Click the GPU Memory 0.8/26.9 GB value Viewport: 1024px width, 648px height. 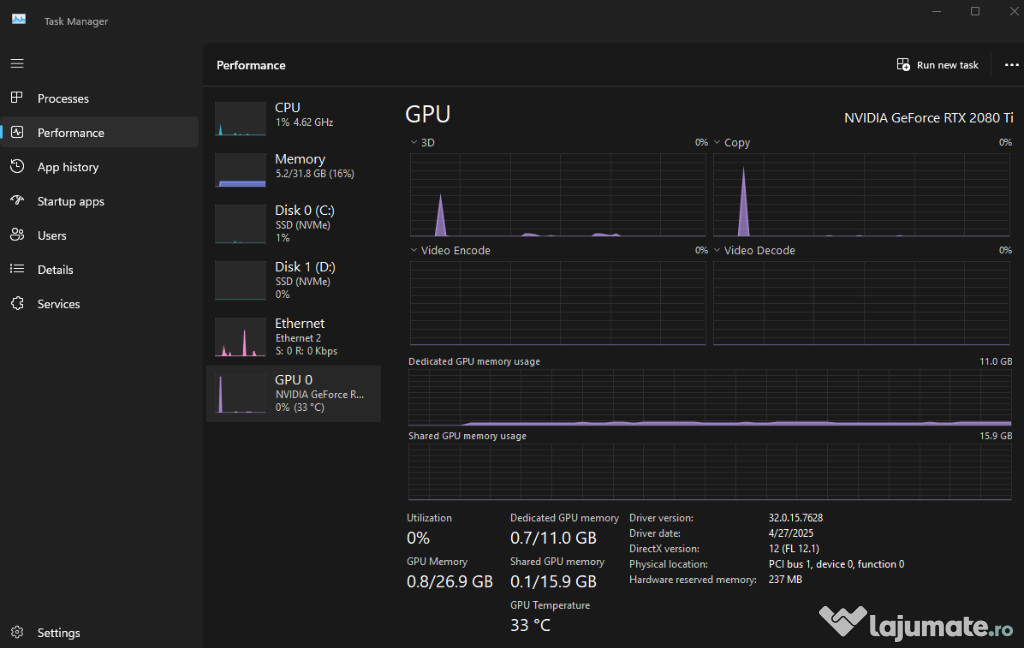click(449, 581)
